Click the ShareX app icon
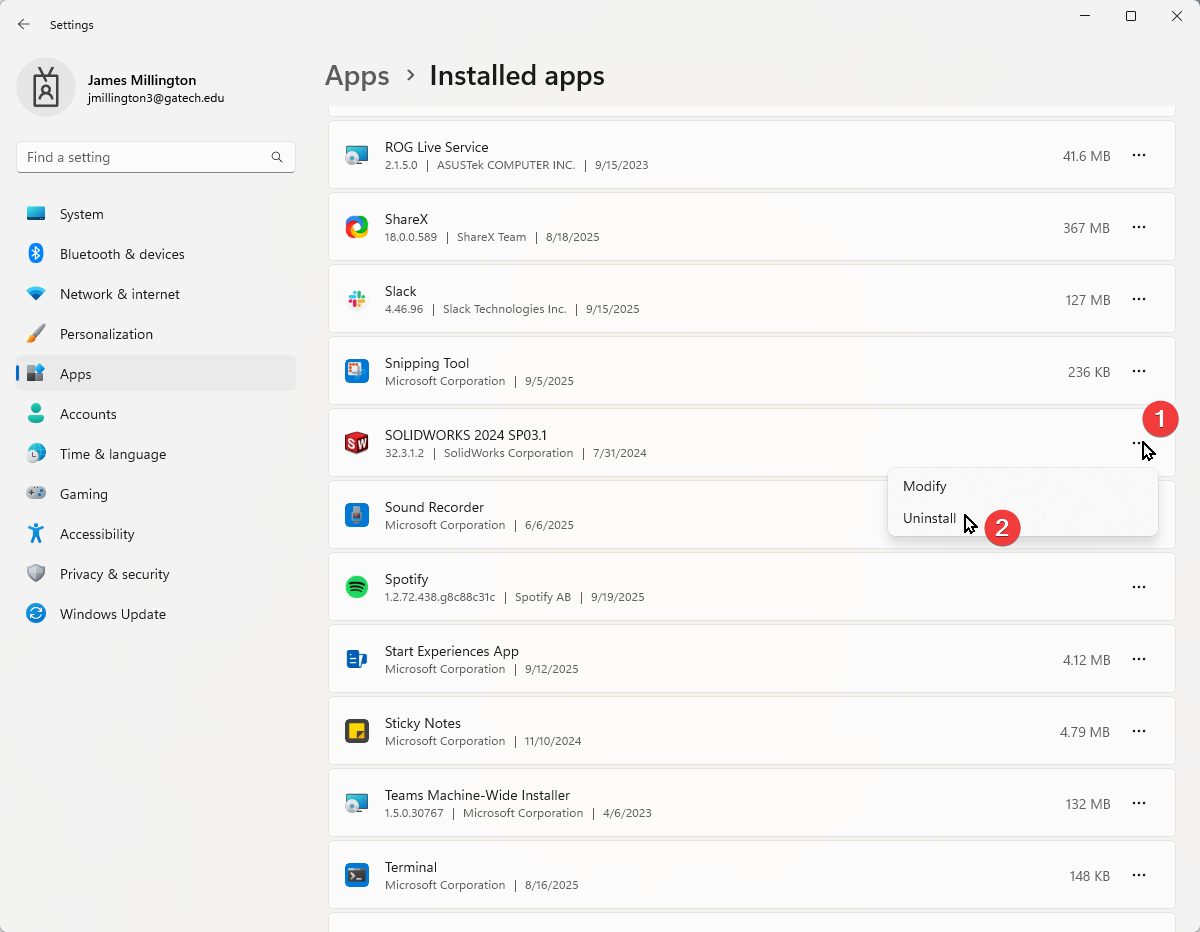This screenshot has width=1200, height=932. point(357,228)
